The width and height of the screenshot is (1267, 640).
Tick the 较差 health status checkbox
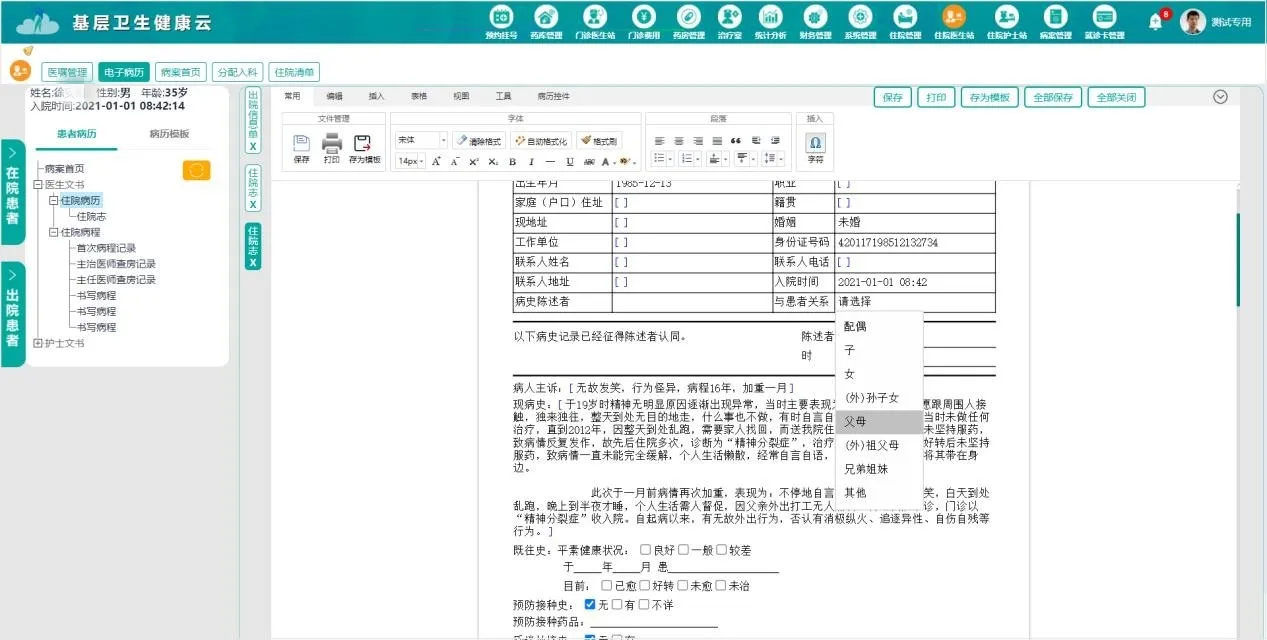tap(721, 549)
